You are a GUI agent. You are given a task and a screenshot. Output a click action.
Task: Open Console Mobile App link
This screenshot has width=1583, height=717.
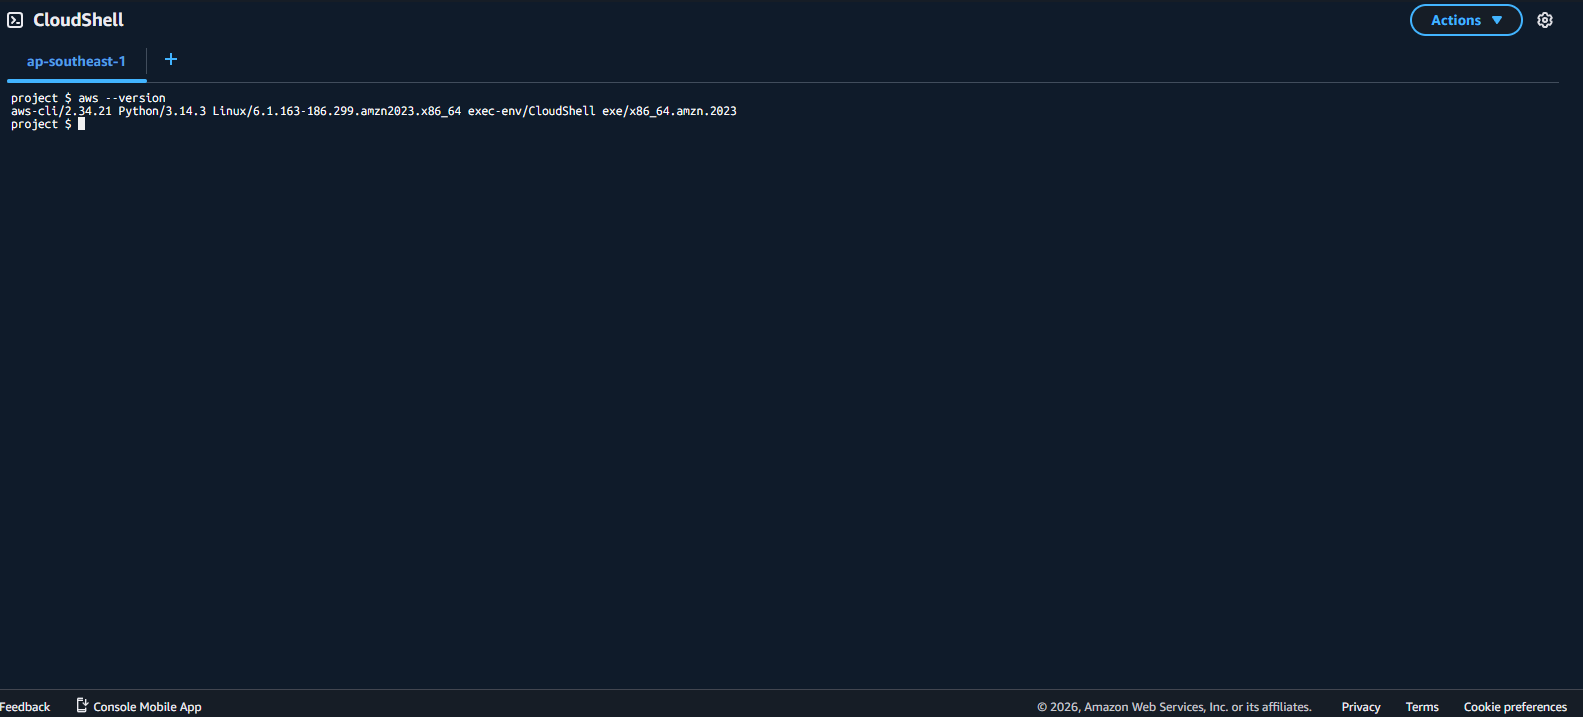coord(147,707)
